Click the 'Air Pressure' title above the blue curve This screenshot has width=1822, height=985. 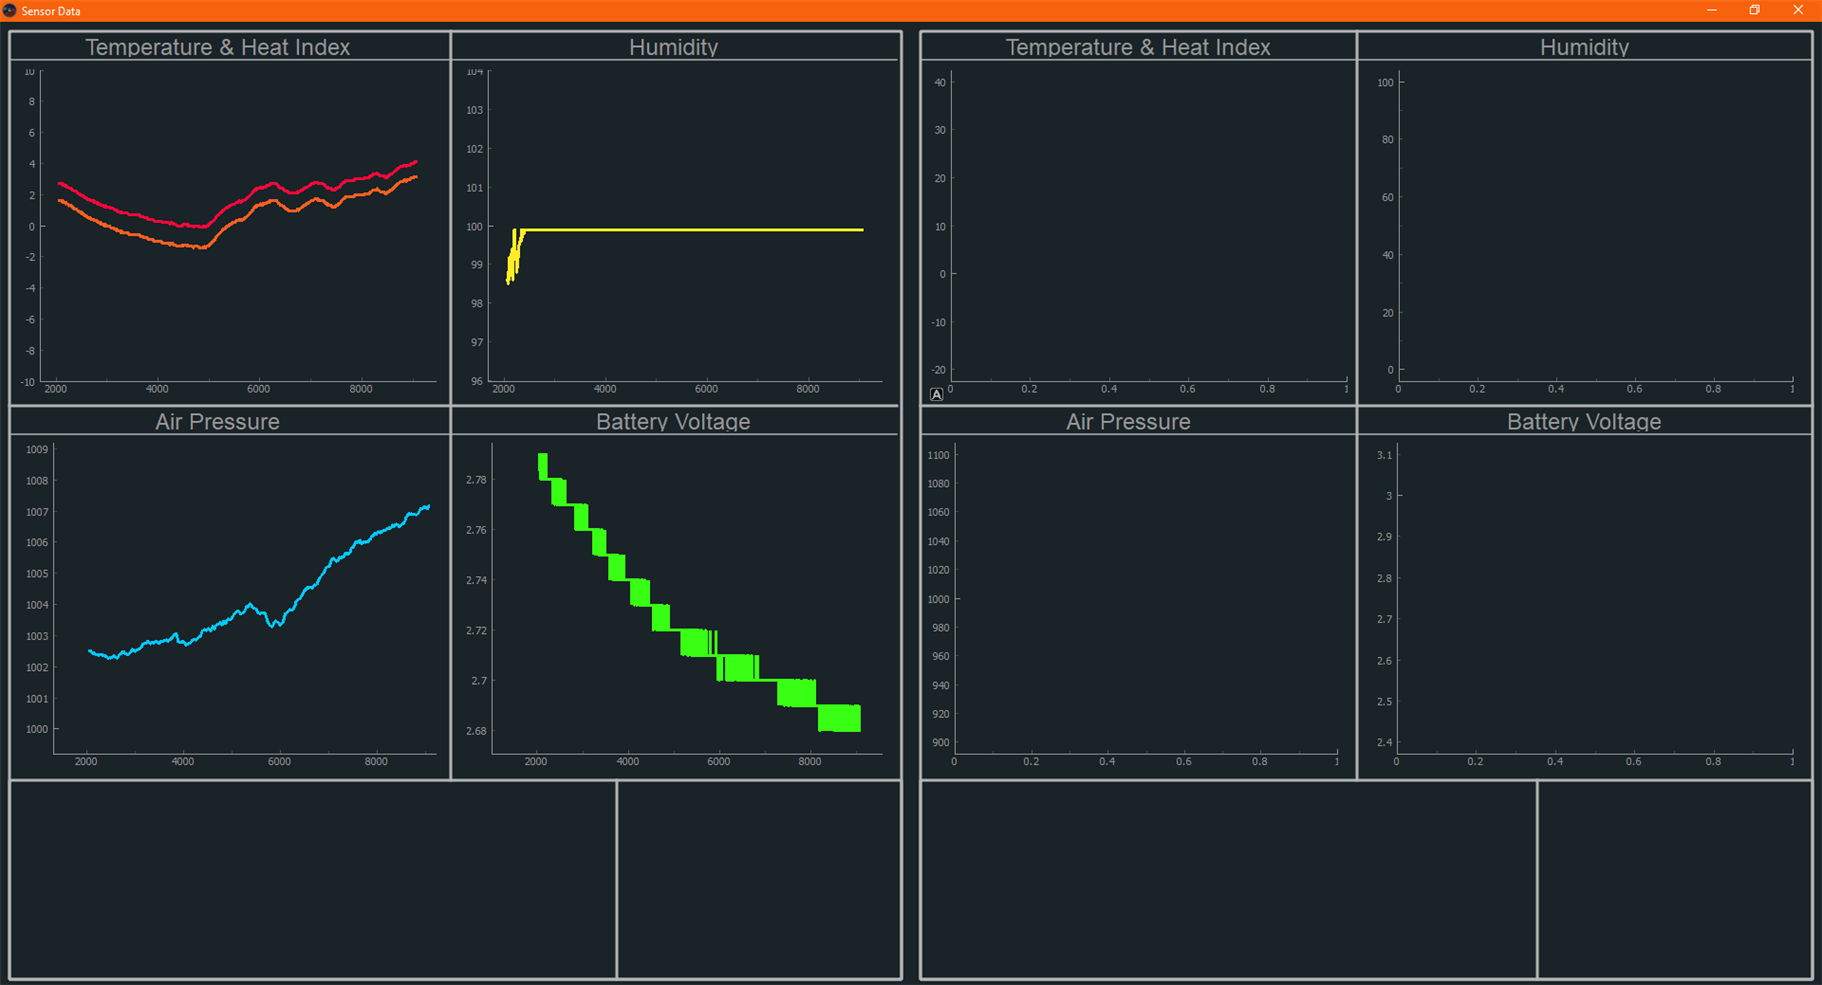(x=217, y=421)
